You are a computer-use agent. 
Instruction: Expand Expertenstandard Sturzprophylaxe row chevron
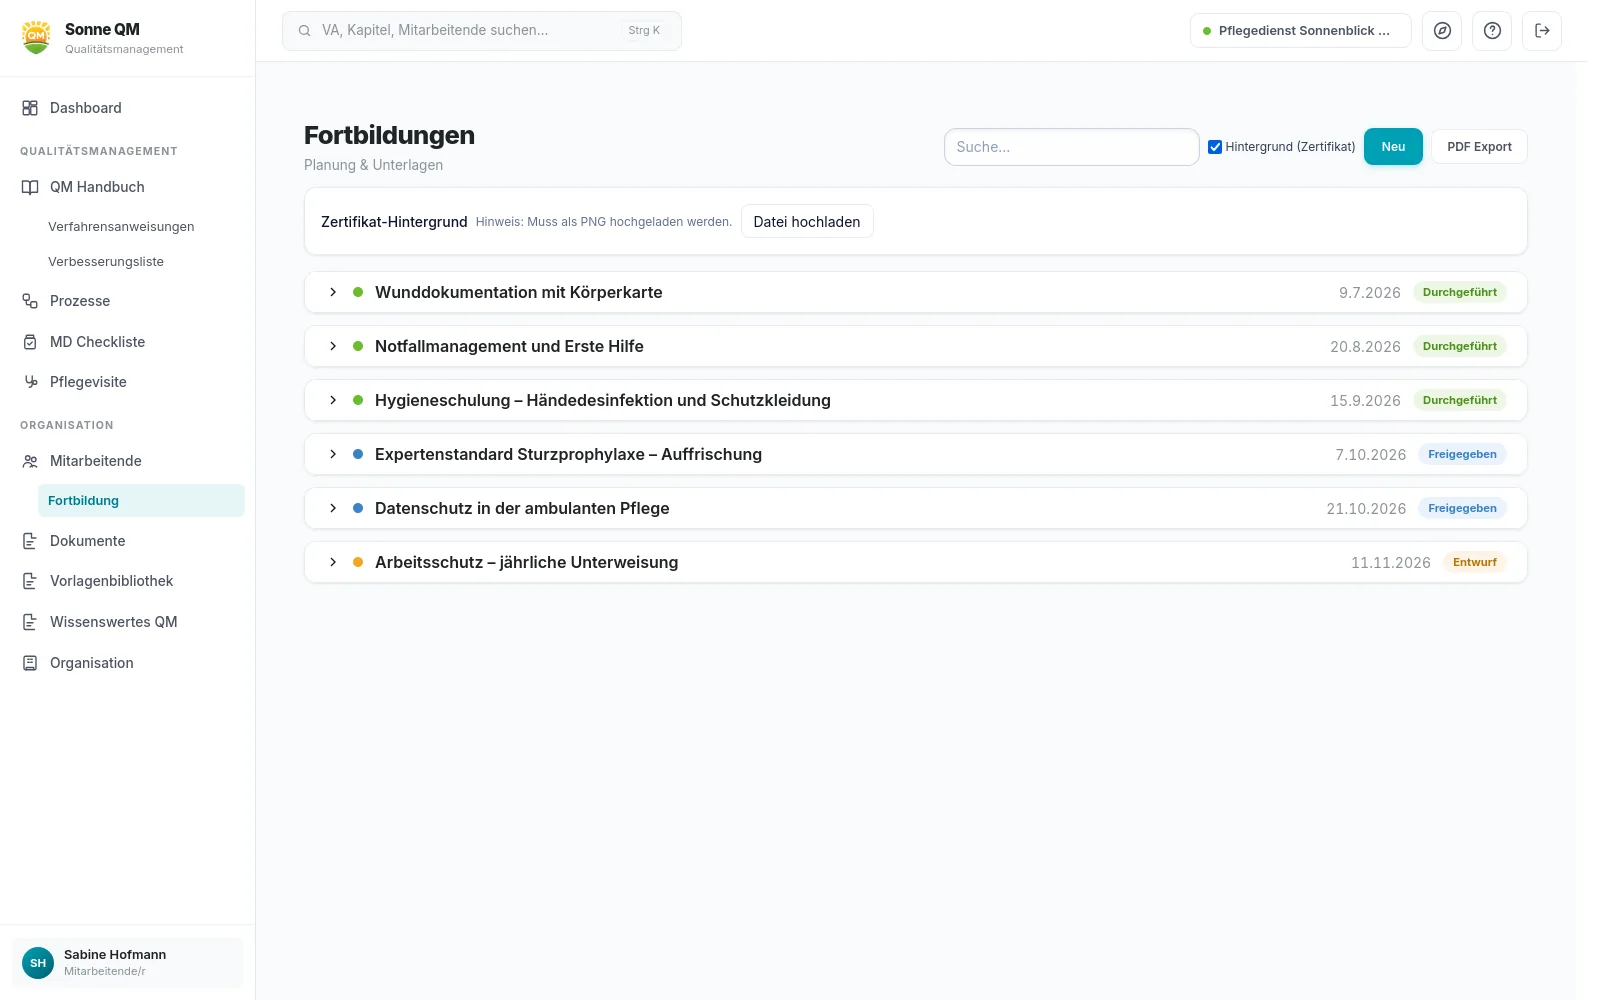click(333, 454)
